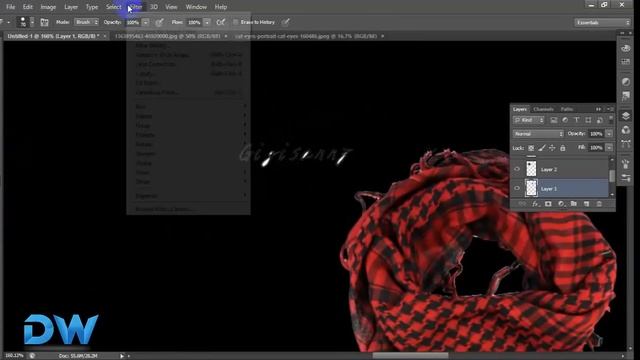Open the eraser Mode dropdown
Screen dimensions: 640x360
tap(86, 22)
